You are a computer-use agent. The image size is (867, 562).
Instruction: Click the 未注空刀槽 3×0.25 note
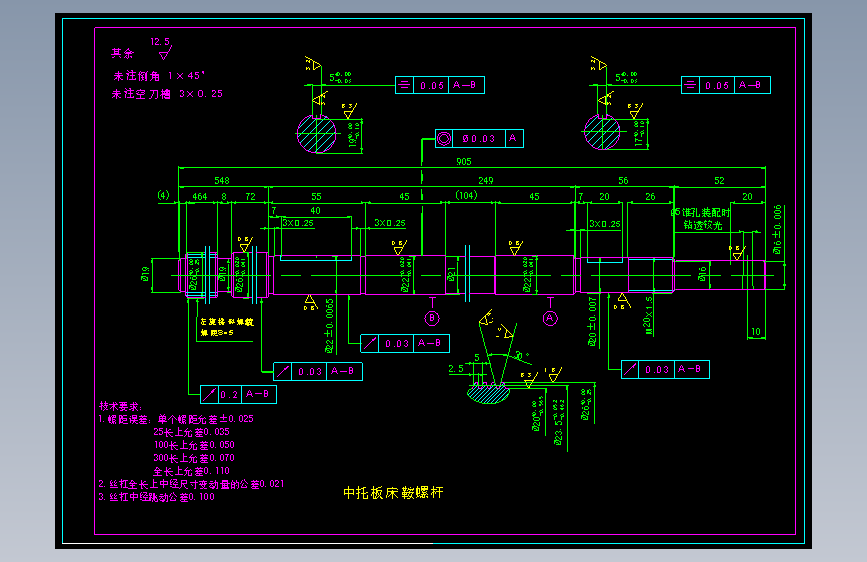168,94
